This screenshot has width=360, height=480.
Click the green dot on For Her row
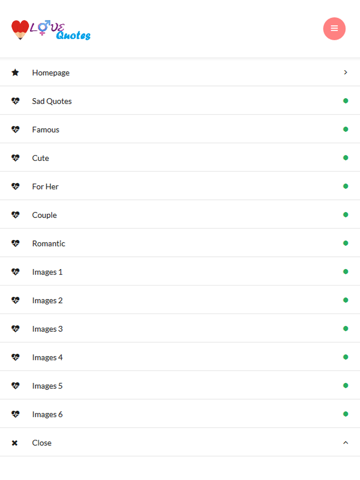click(346, 186)
